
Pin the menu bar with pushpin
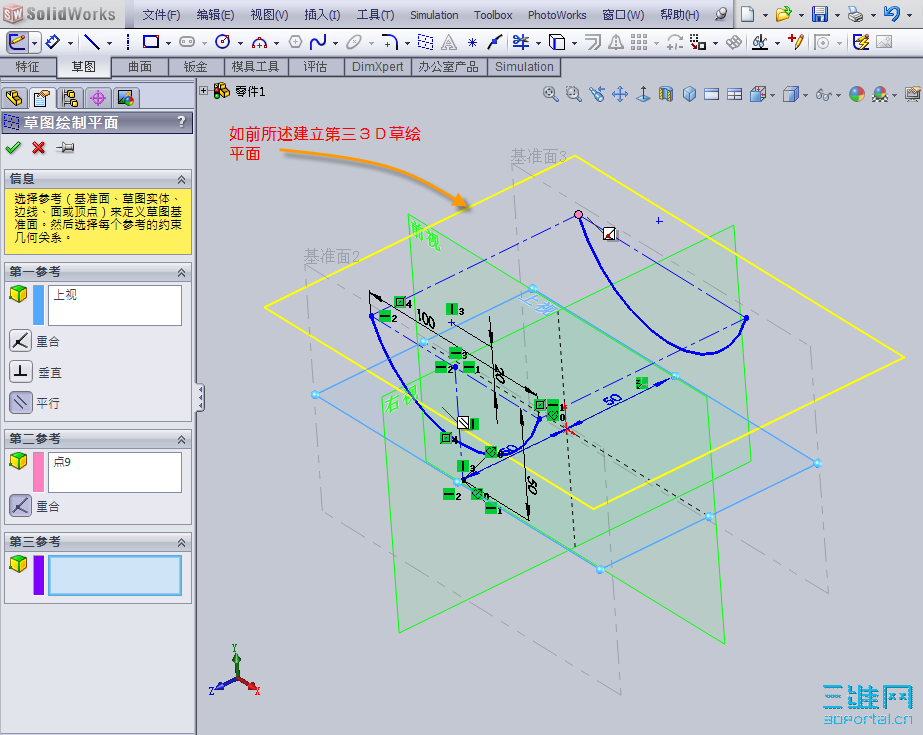tap(721, 15)
